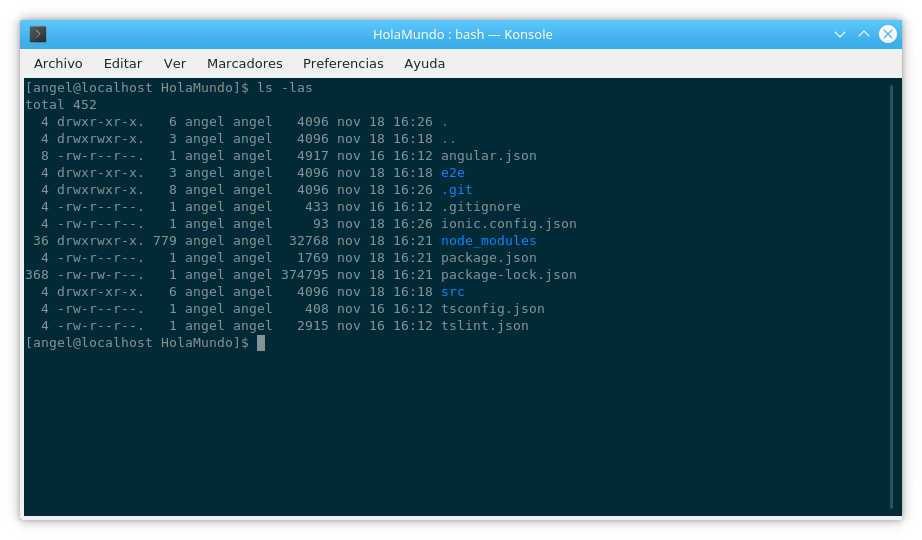Minimize the Konsole window with down chevron

coord(840,34)
